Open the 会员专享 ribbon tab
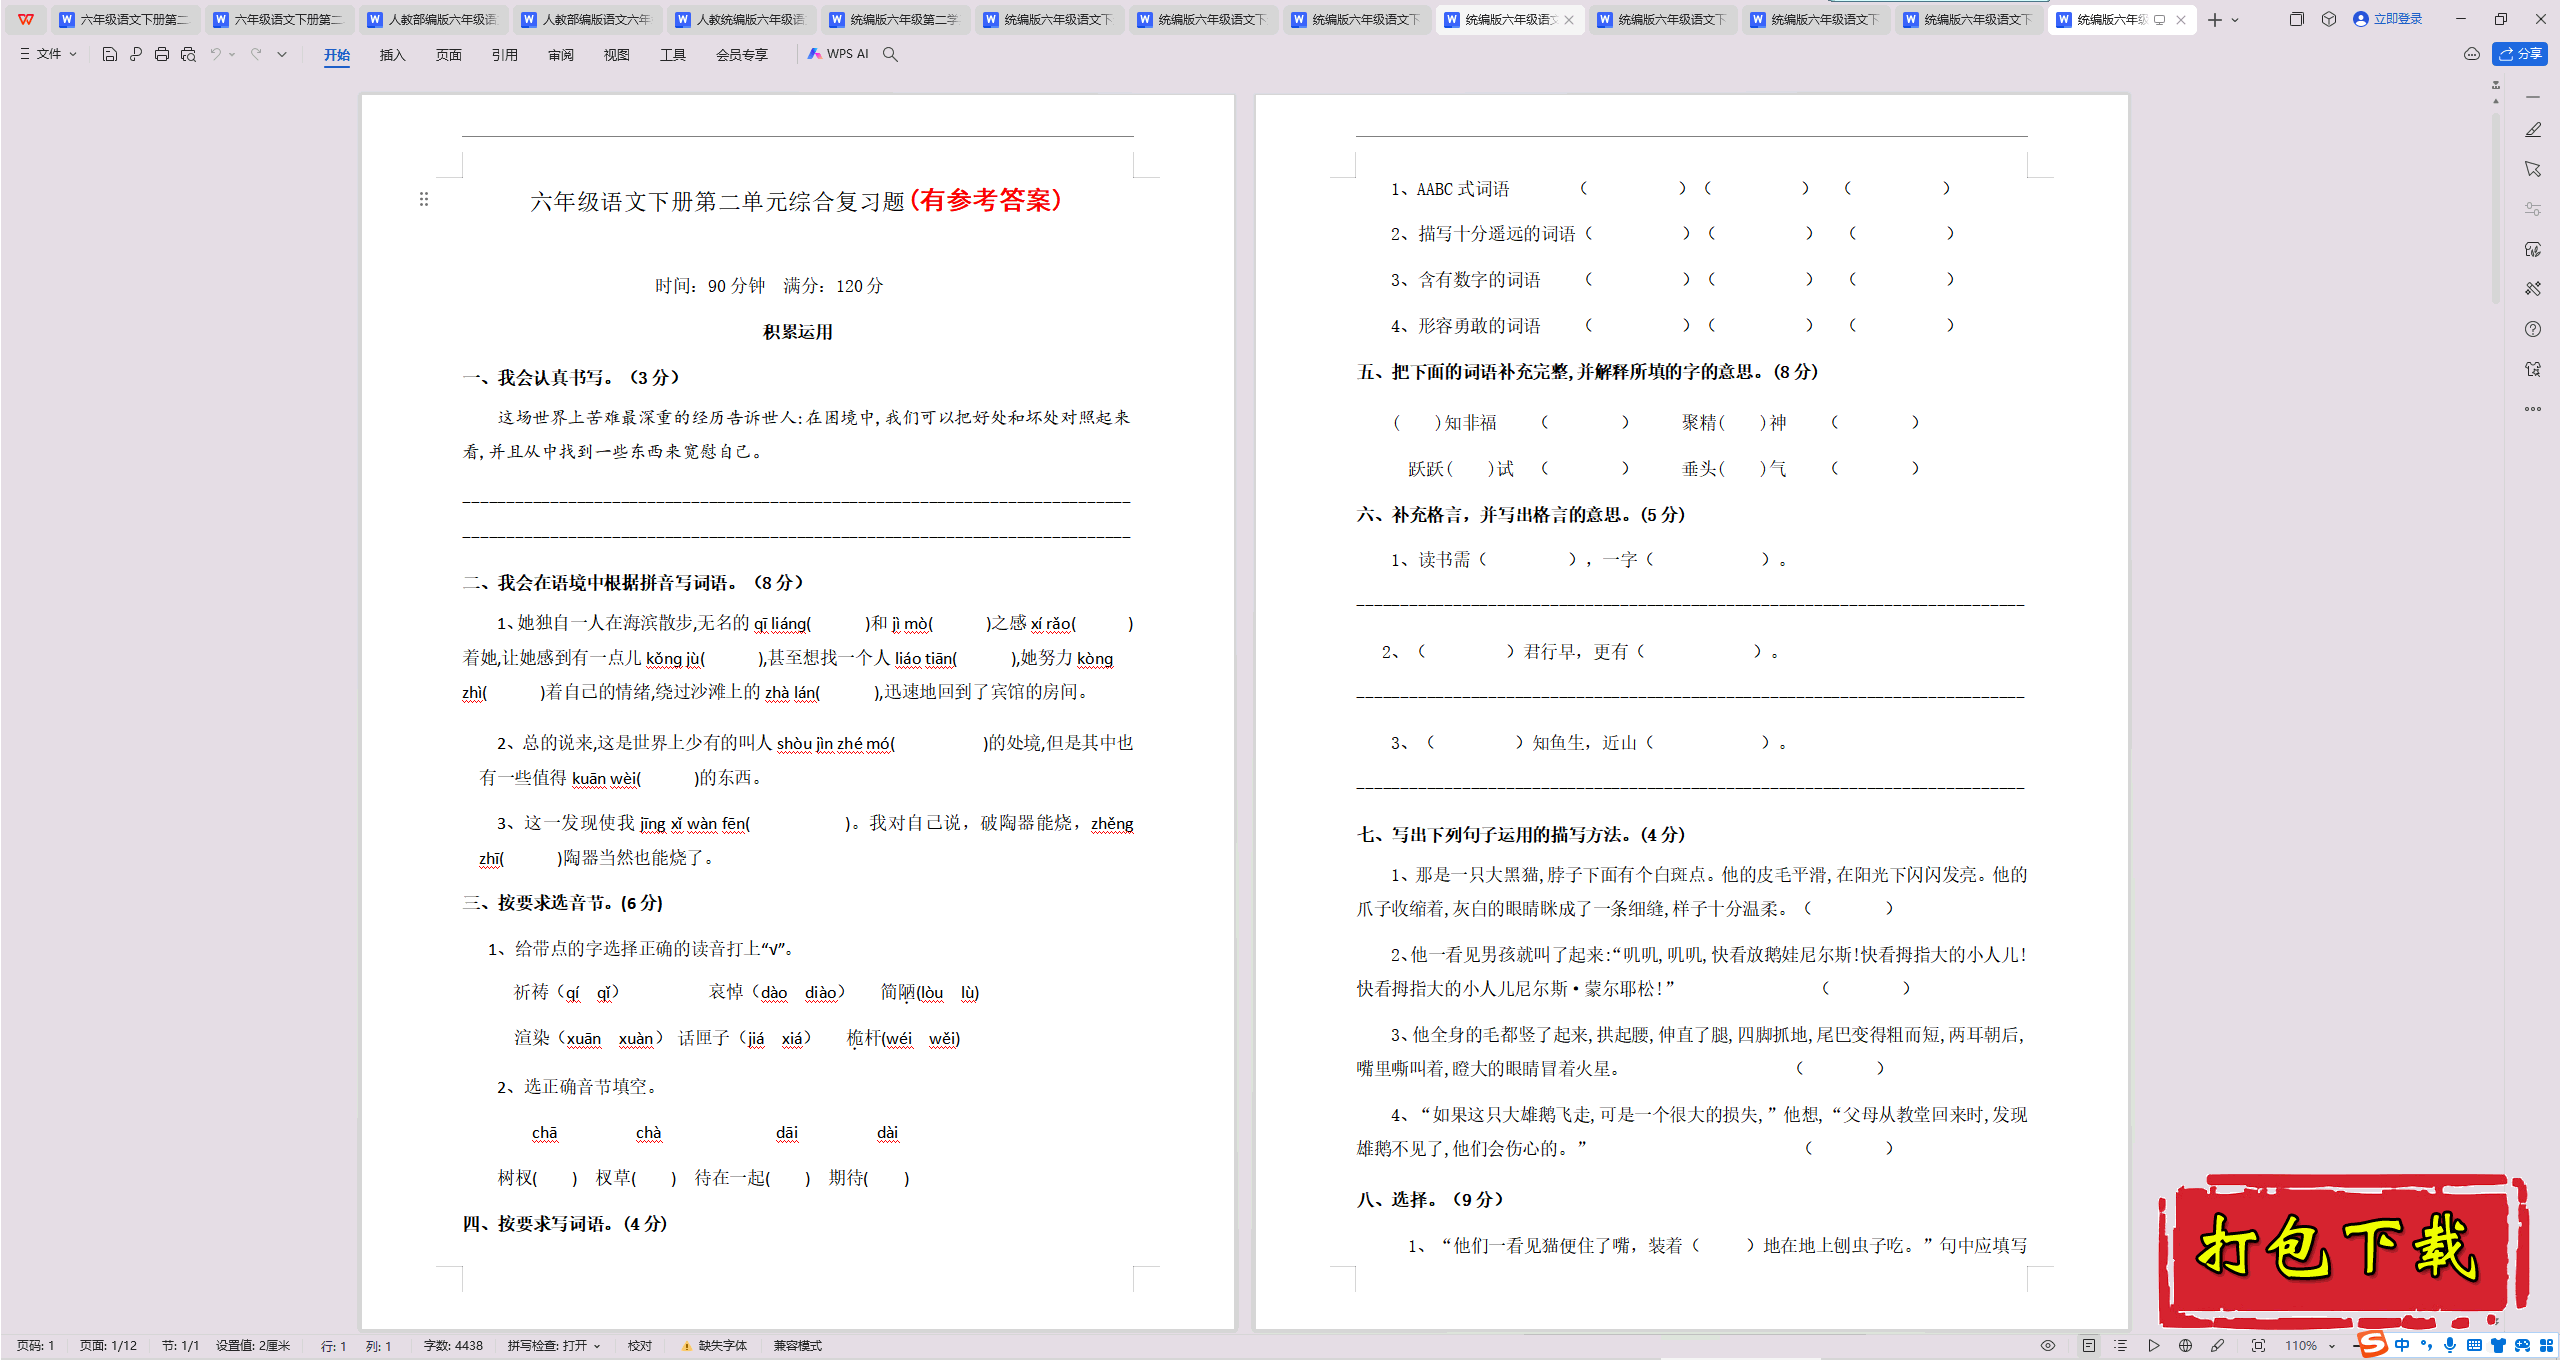The image size is (2560, 1360). (x=742, y=55)
